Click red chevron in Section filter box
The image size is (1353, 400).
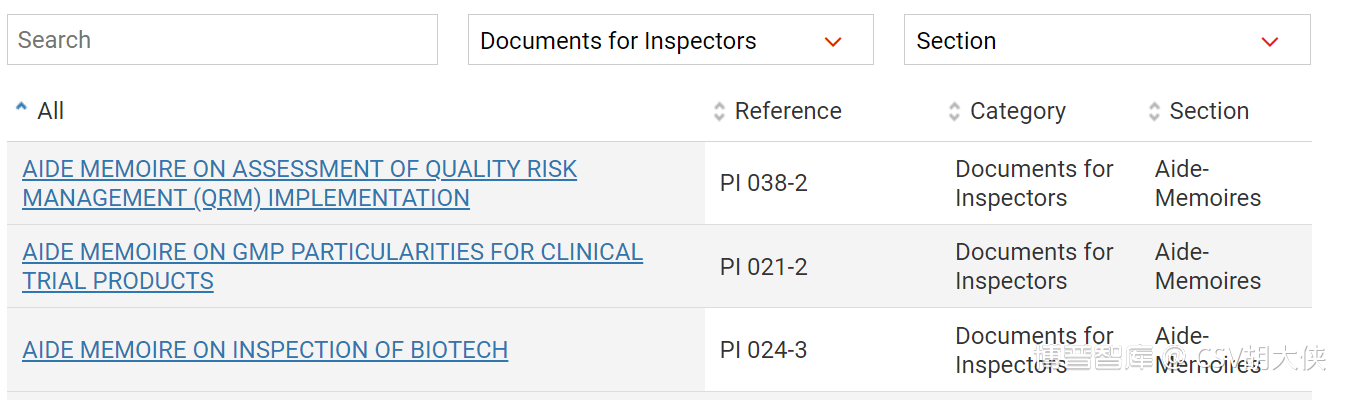coord(1270,42)
